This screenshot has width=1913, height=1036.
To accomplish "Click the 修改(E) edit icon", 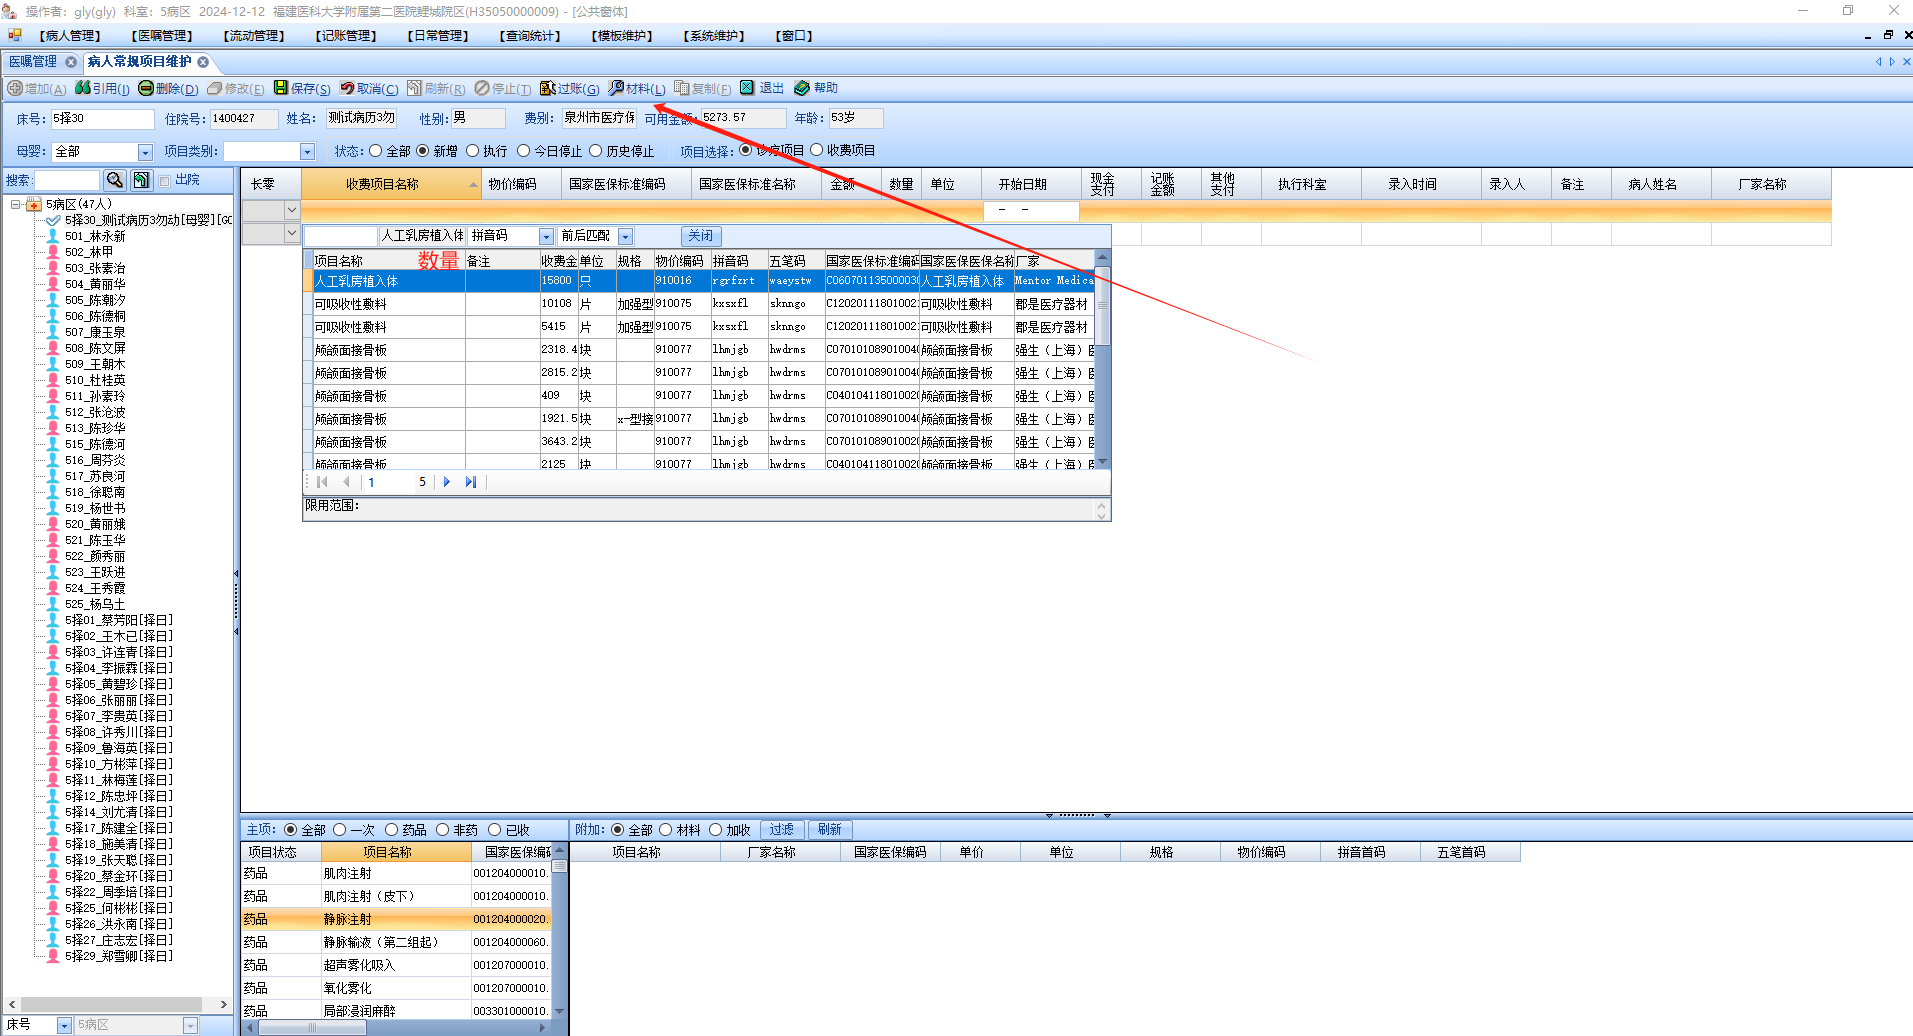I will pos(214,88).
